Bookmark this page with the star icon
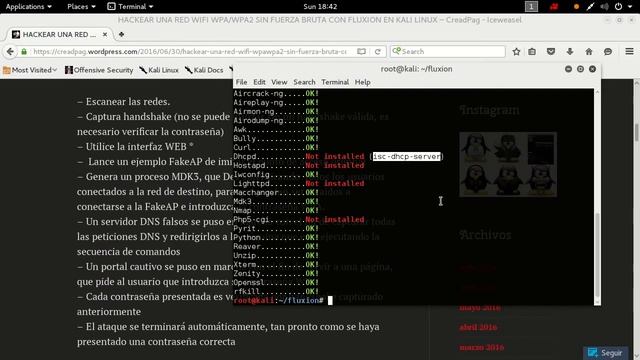This screenshot has height=360, width=640. (x=516, y=51)
